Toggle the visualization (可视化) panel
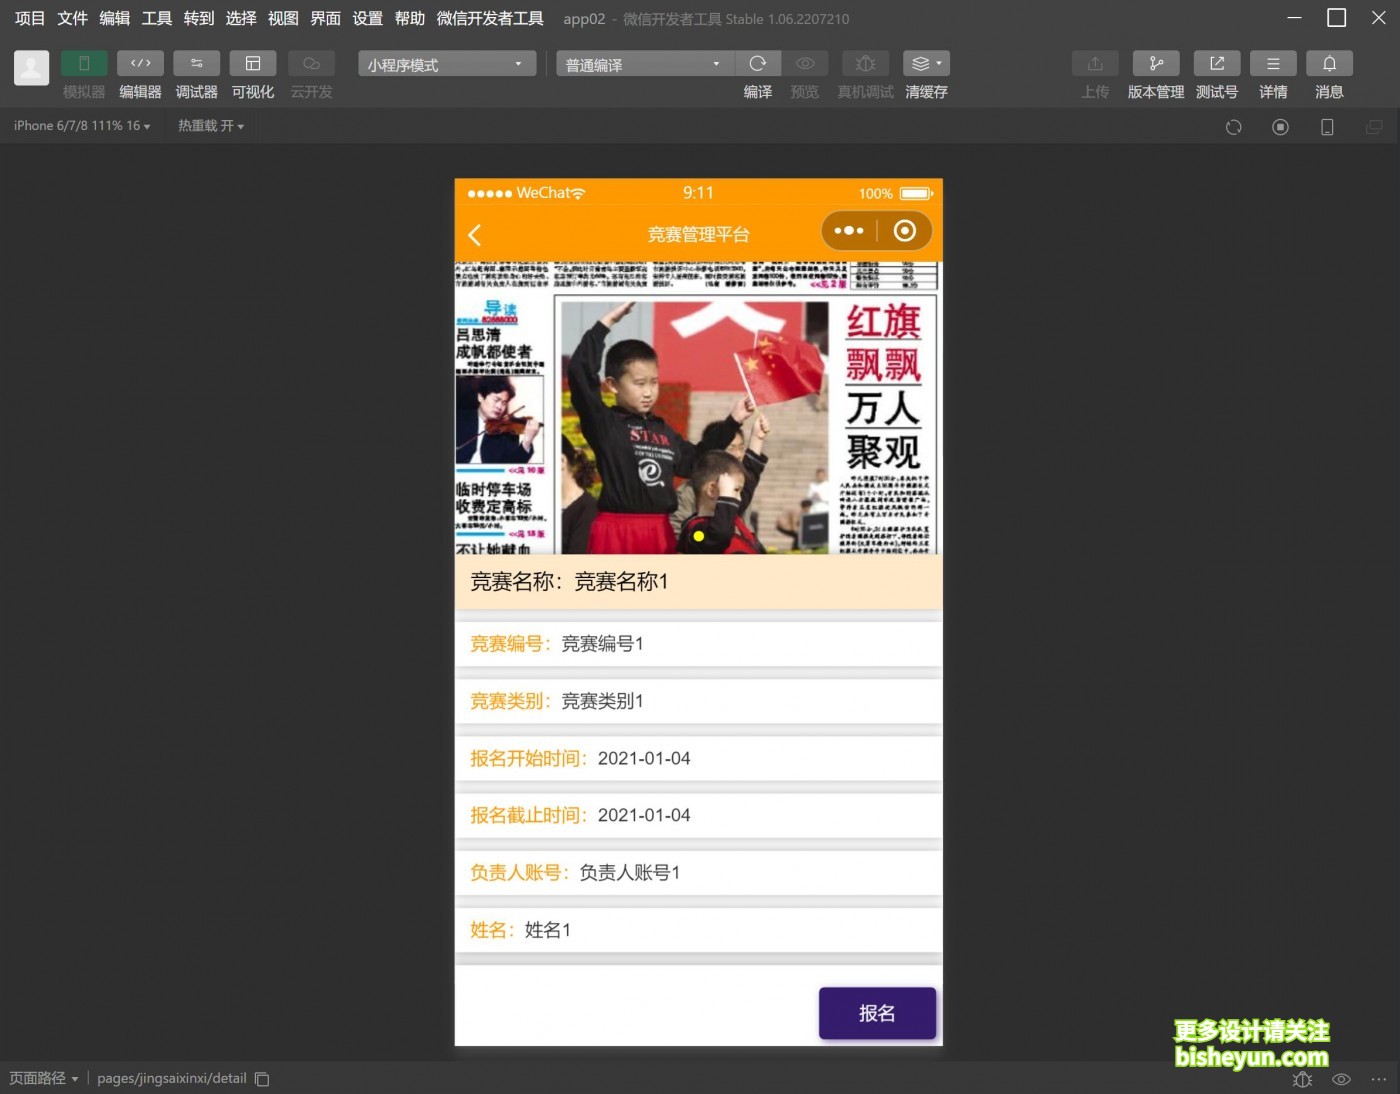The height and width of the screenshot is (1094, 1400). click(253, 64)
